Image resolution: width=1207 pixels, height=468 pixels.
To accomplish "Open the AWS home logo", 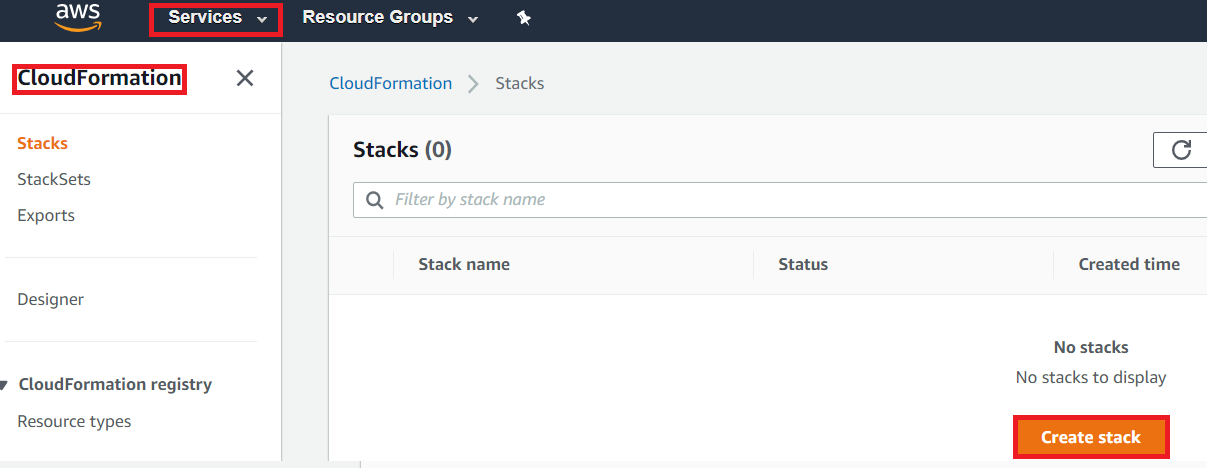I will pyautogui.click(x=79, y=17).
